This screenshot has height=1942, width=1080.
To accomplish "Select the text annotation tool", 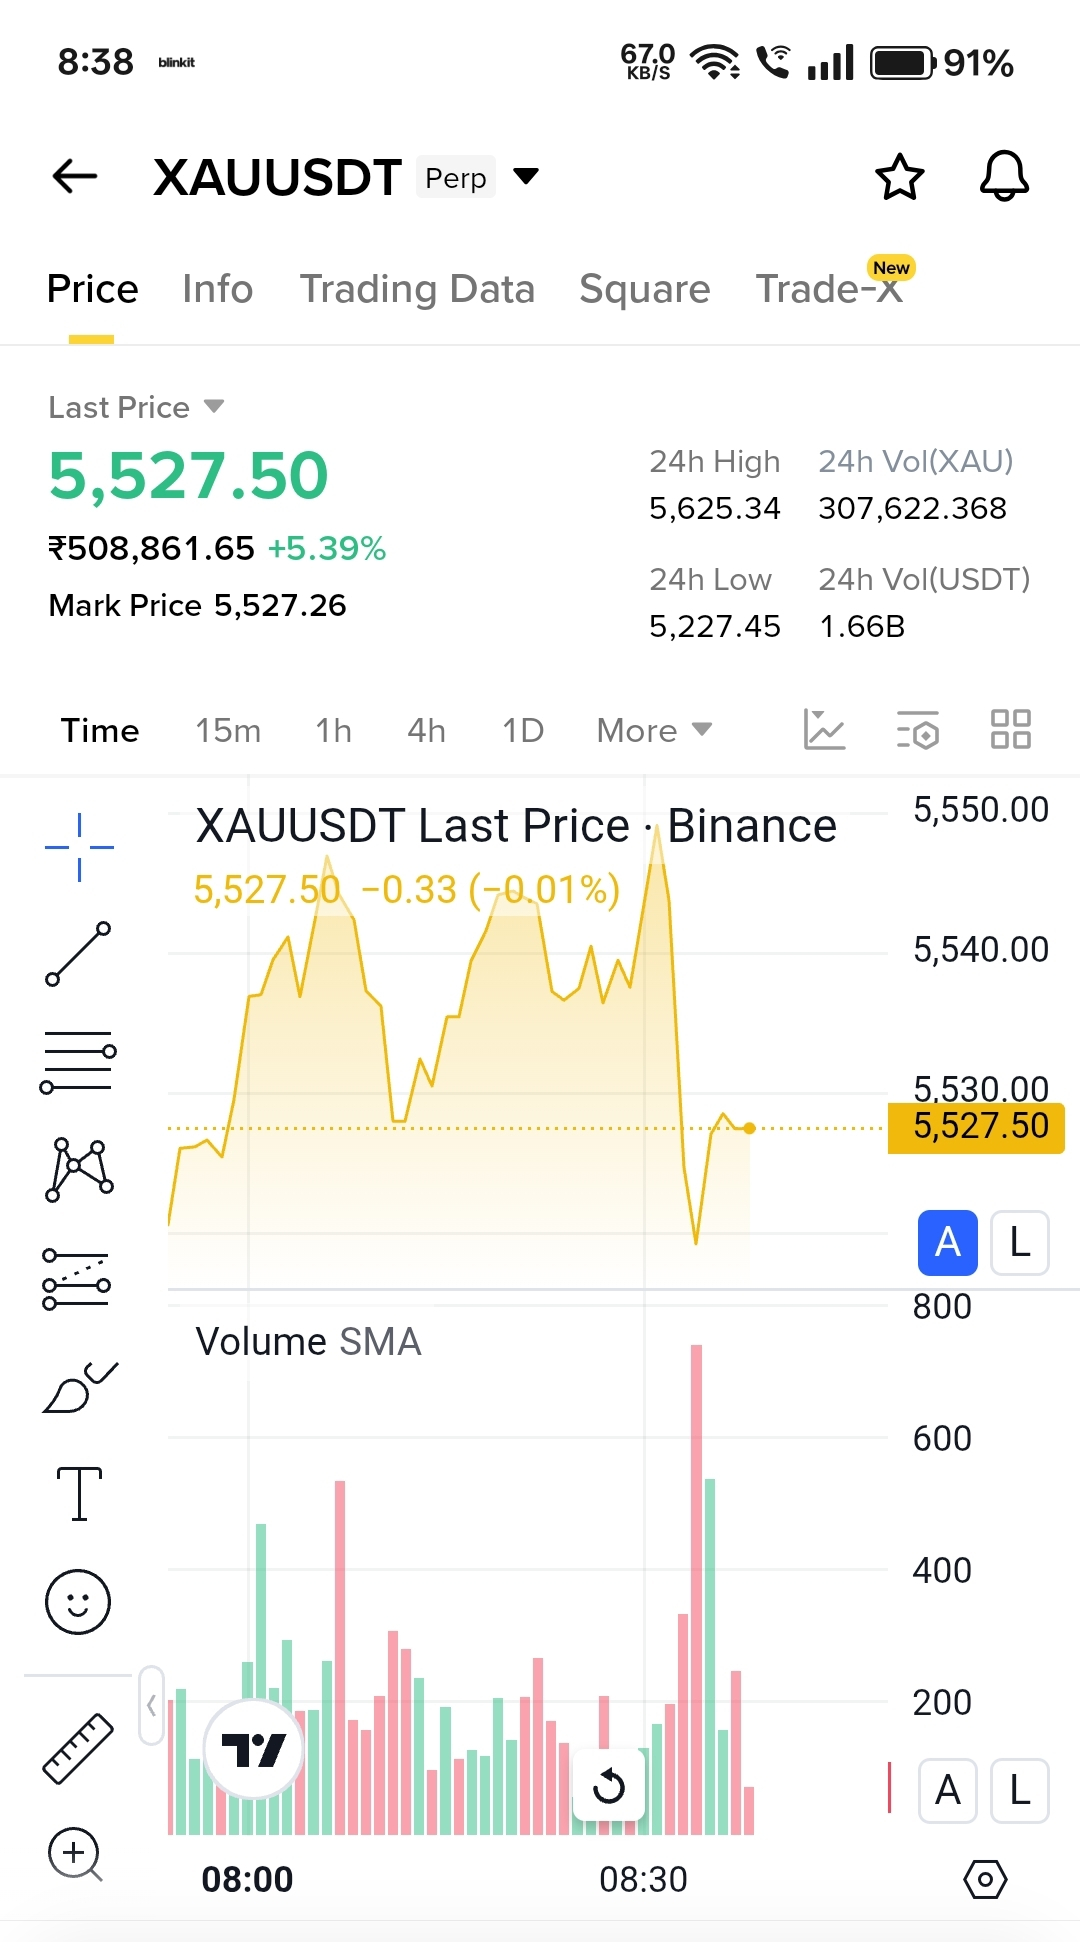I will point(79,1494).
